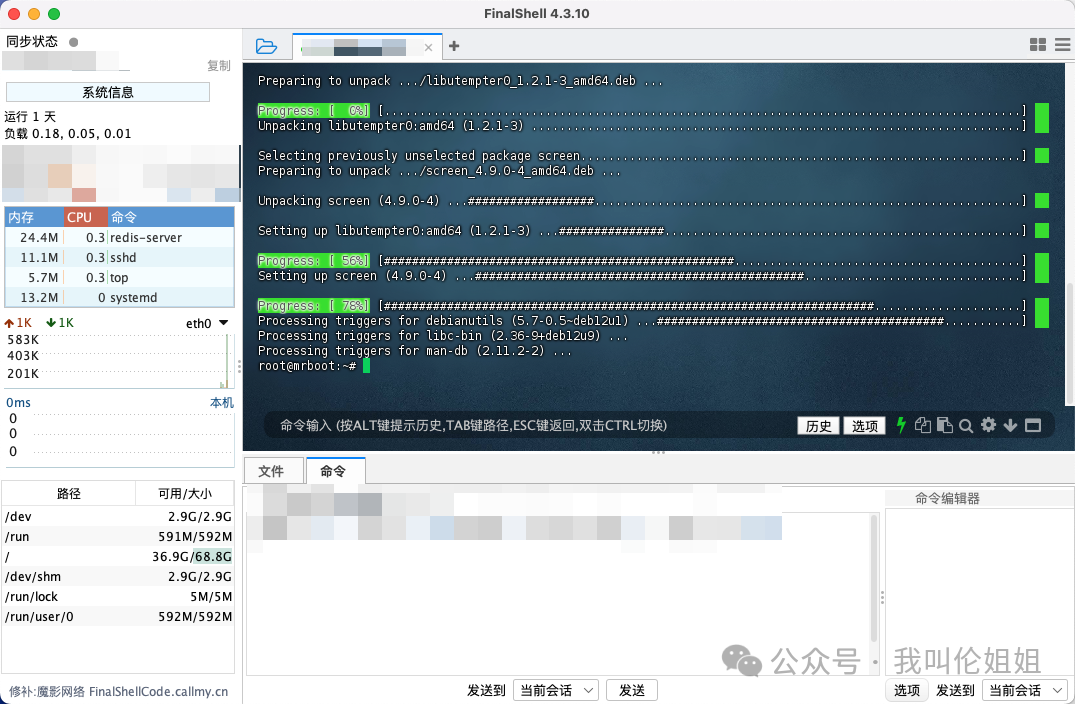
Task: Open the connection manager folder icon
Action: coord(266,47)
